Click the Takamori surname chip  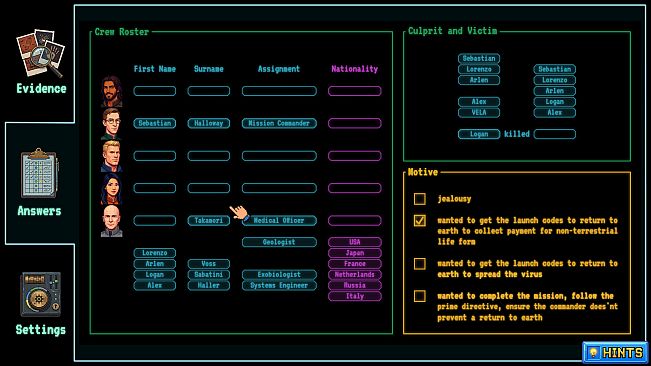coord(208,220)
